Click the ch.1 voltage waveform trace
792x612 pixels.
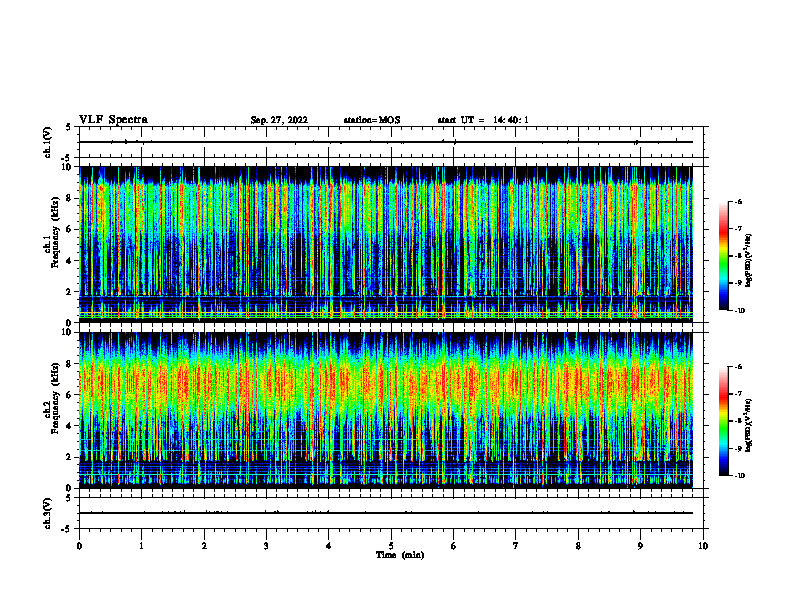tap(386, 142)
